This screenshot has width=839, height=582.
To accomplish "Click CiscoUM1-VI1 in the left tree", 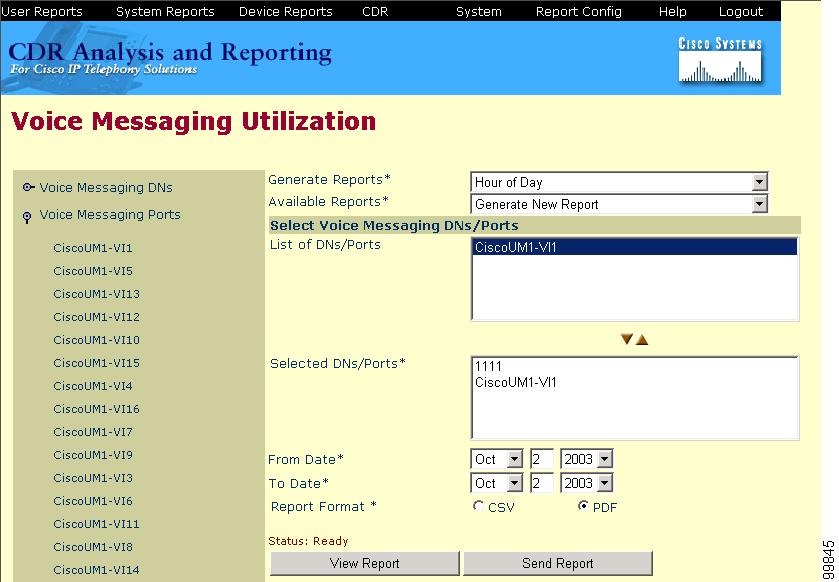I will pyautogui.click(x=93, y=248).
